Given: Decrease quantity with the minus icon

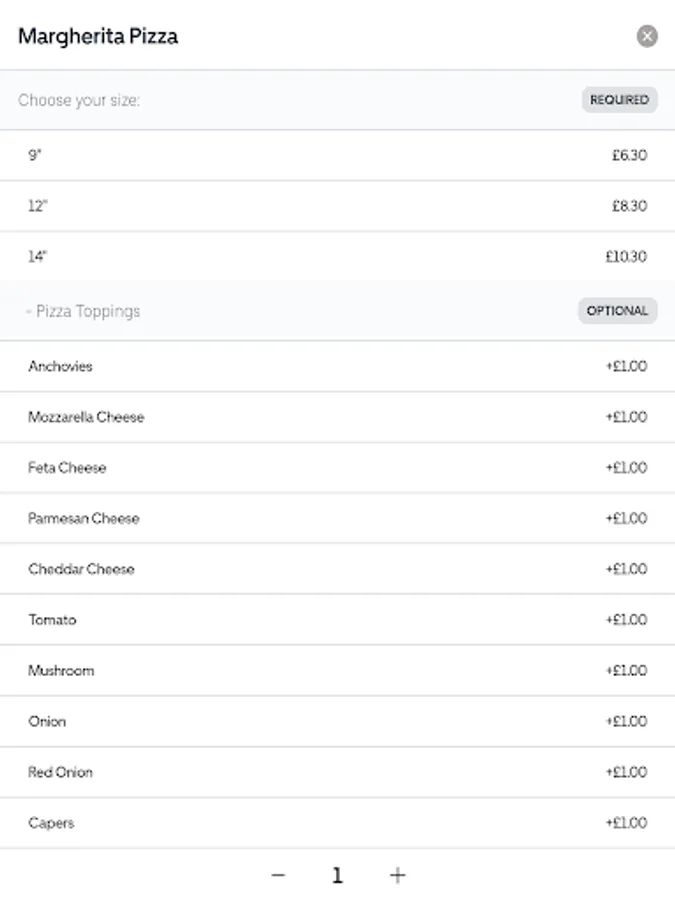Looking at the screenshot, I should pos(278,875).
